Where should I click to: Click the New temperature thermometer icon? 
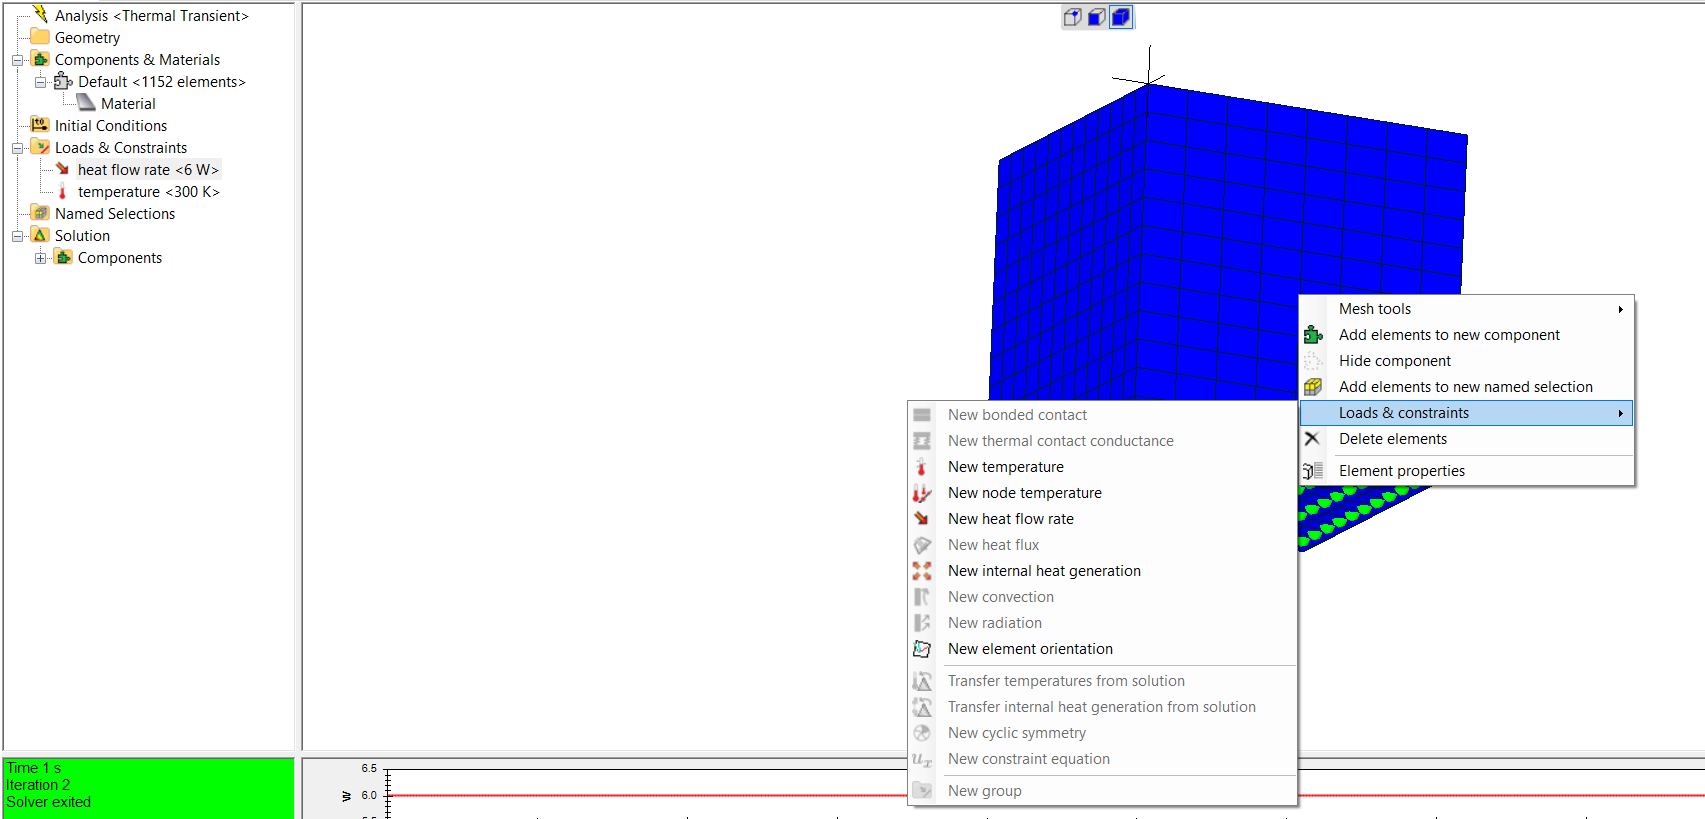[922, 467]
